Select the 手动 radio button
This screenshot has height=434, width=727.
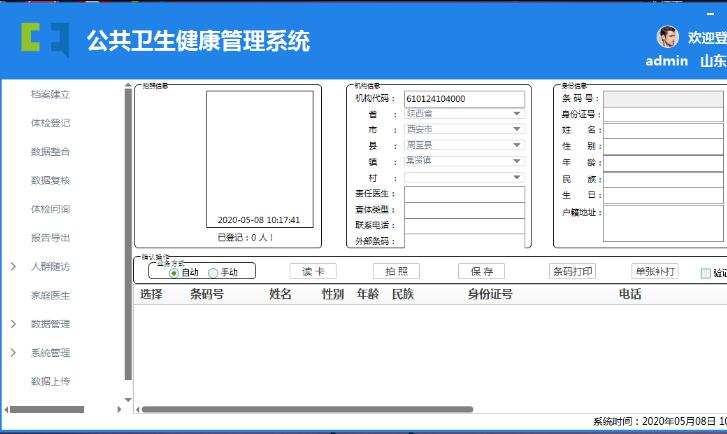[x=213, y=272]
